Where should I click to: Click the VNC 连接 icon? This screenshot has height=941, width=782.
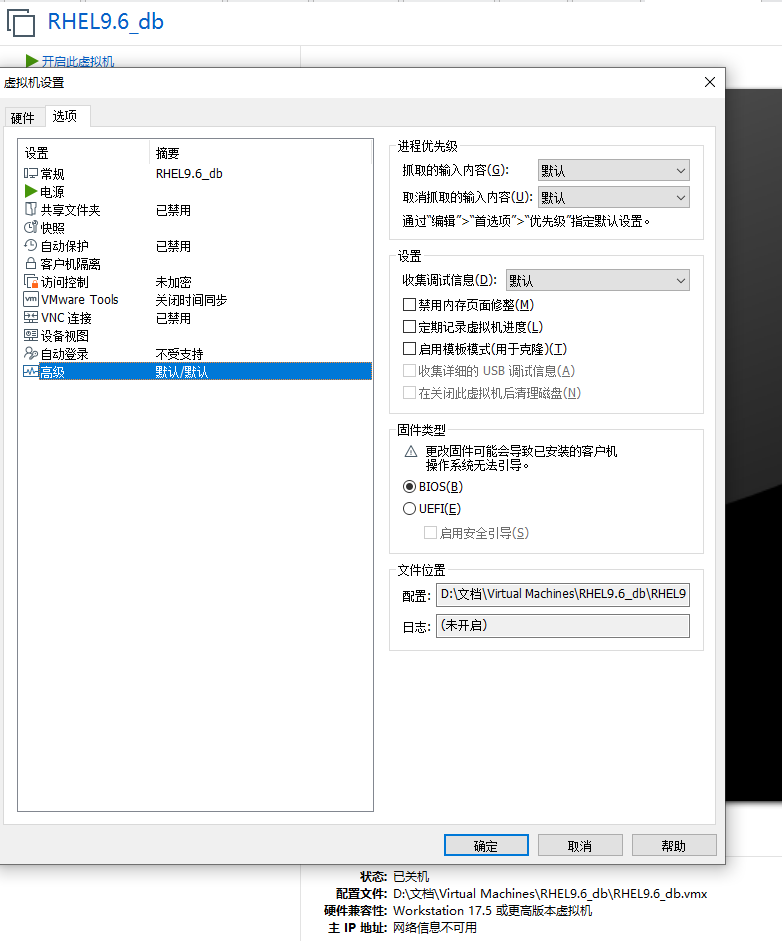click(x=31, y=317)
